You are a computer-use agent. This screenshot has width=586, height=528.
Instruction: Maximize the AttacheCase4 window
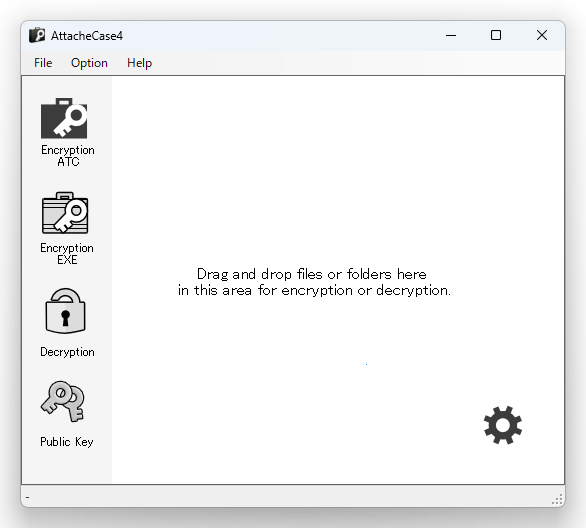coord(496,35)
